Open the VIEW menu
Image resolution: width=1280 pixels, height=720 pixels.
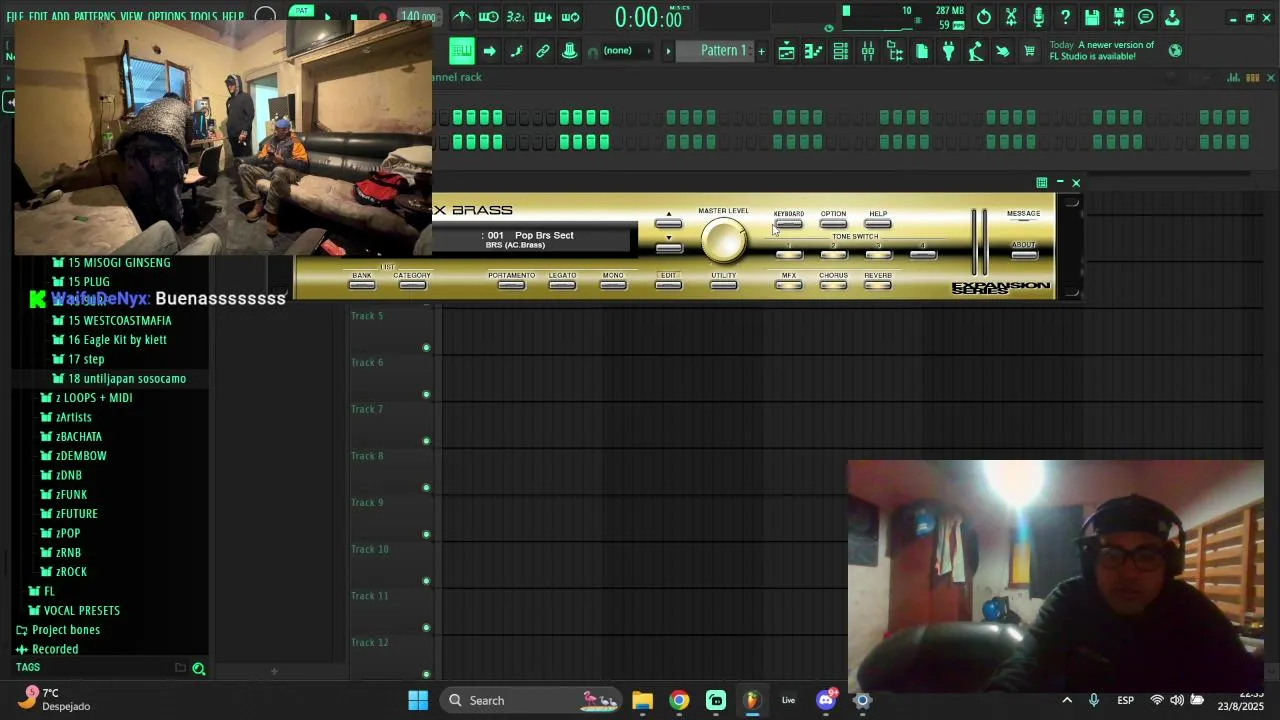coord(131,17)
